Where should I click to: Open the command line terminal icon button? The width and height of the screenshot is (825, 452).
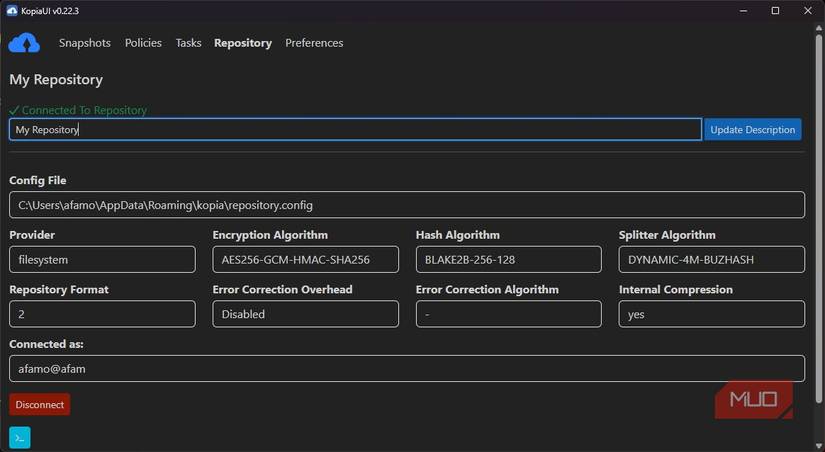(x=20, y=437)
